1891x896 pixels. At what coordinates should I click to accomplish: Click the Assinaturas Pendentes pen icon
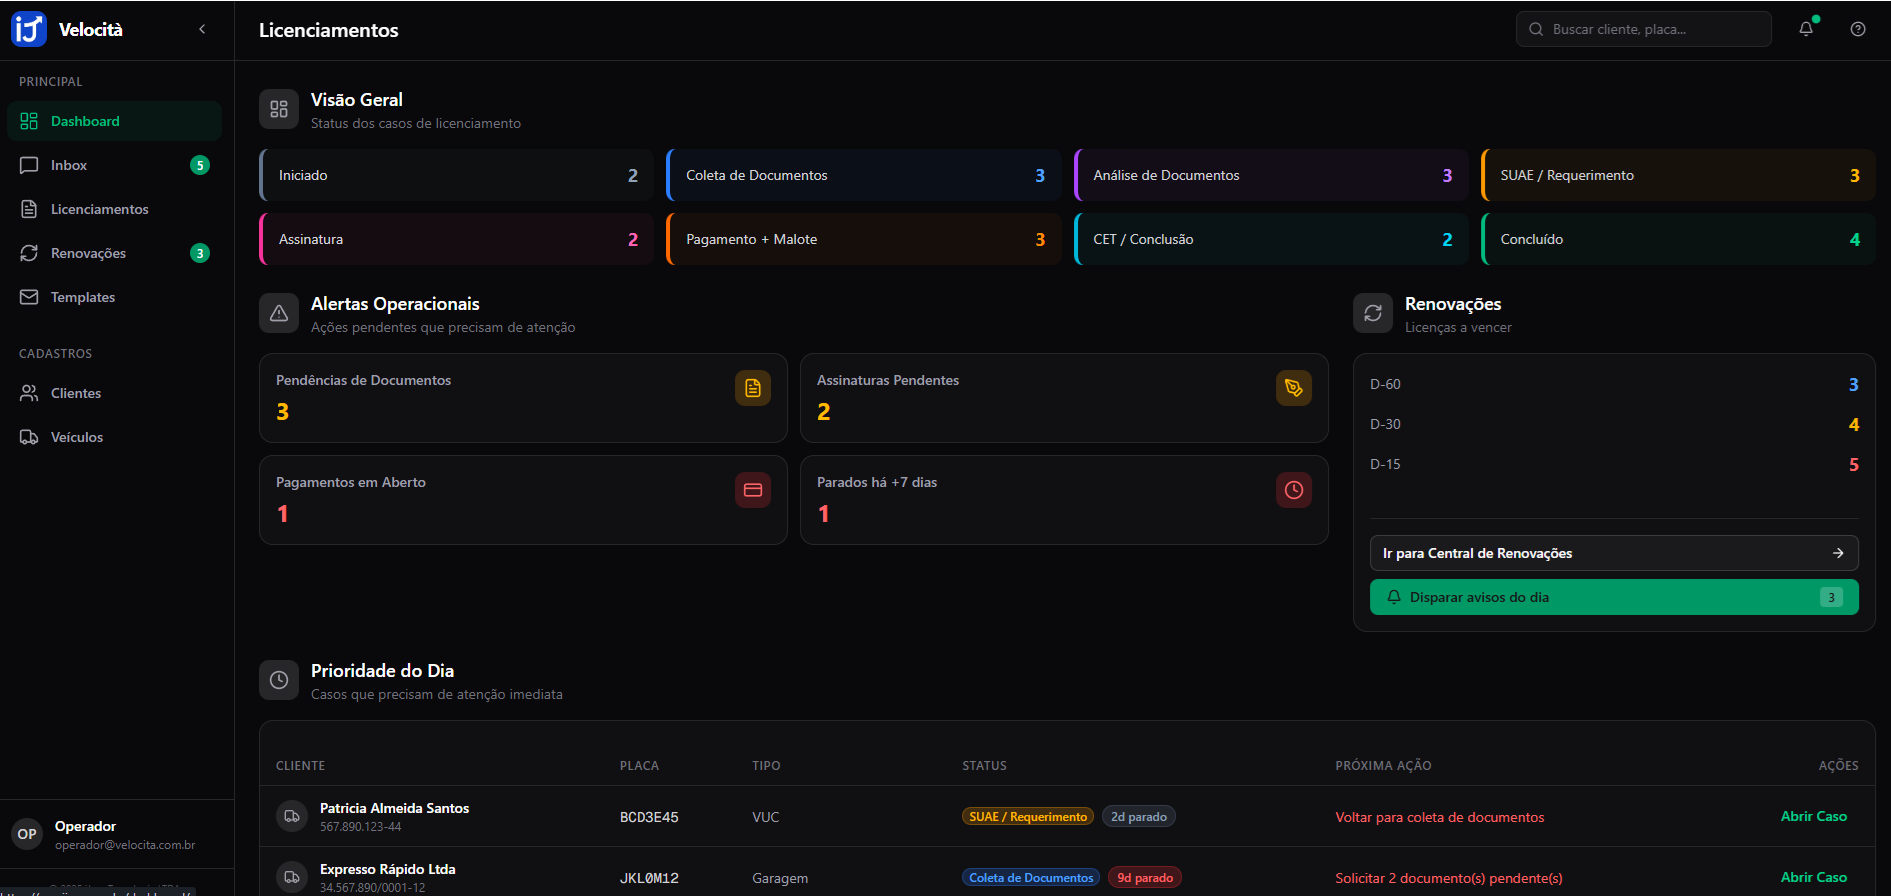[x=1293, y=388]
